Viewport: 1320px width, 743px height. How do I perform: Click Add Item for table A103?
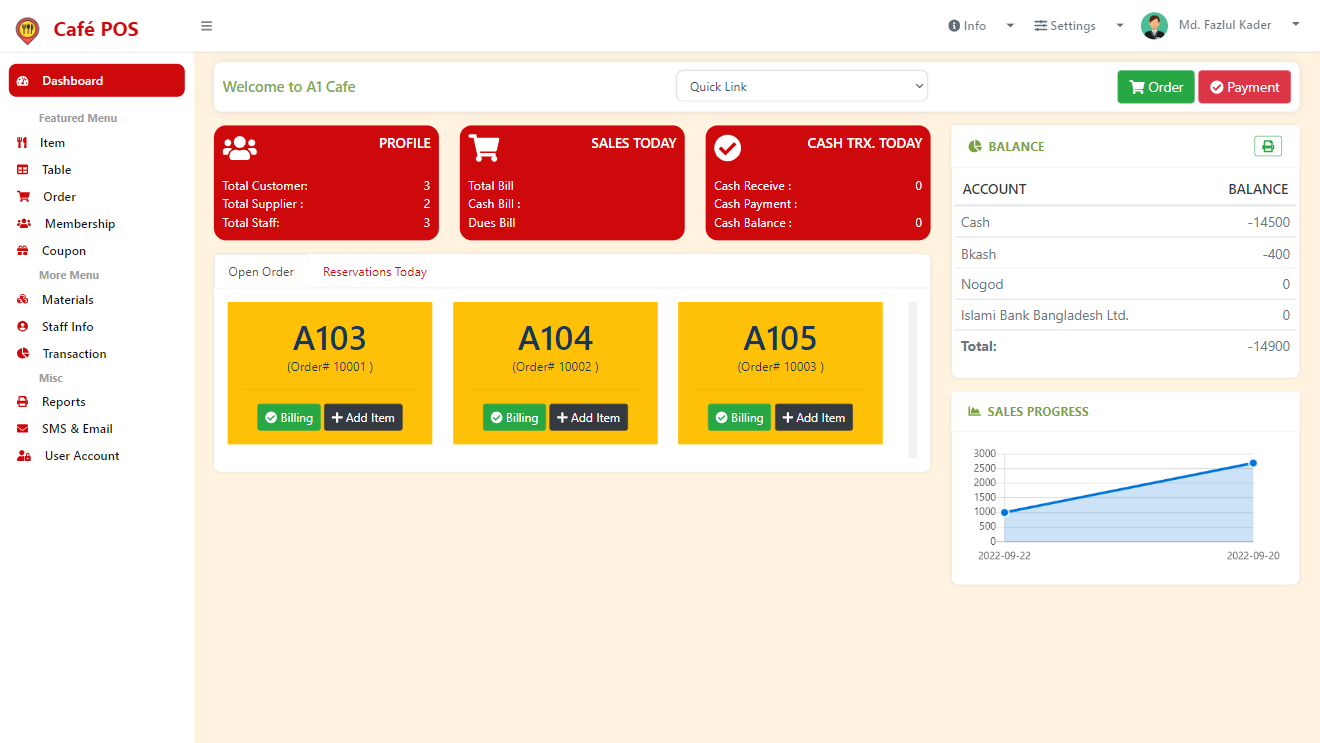click(363, 418)
